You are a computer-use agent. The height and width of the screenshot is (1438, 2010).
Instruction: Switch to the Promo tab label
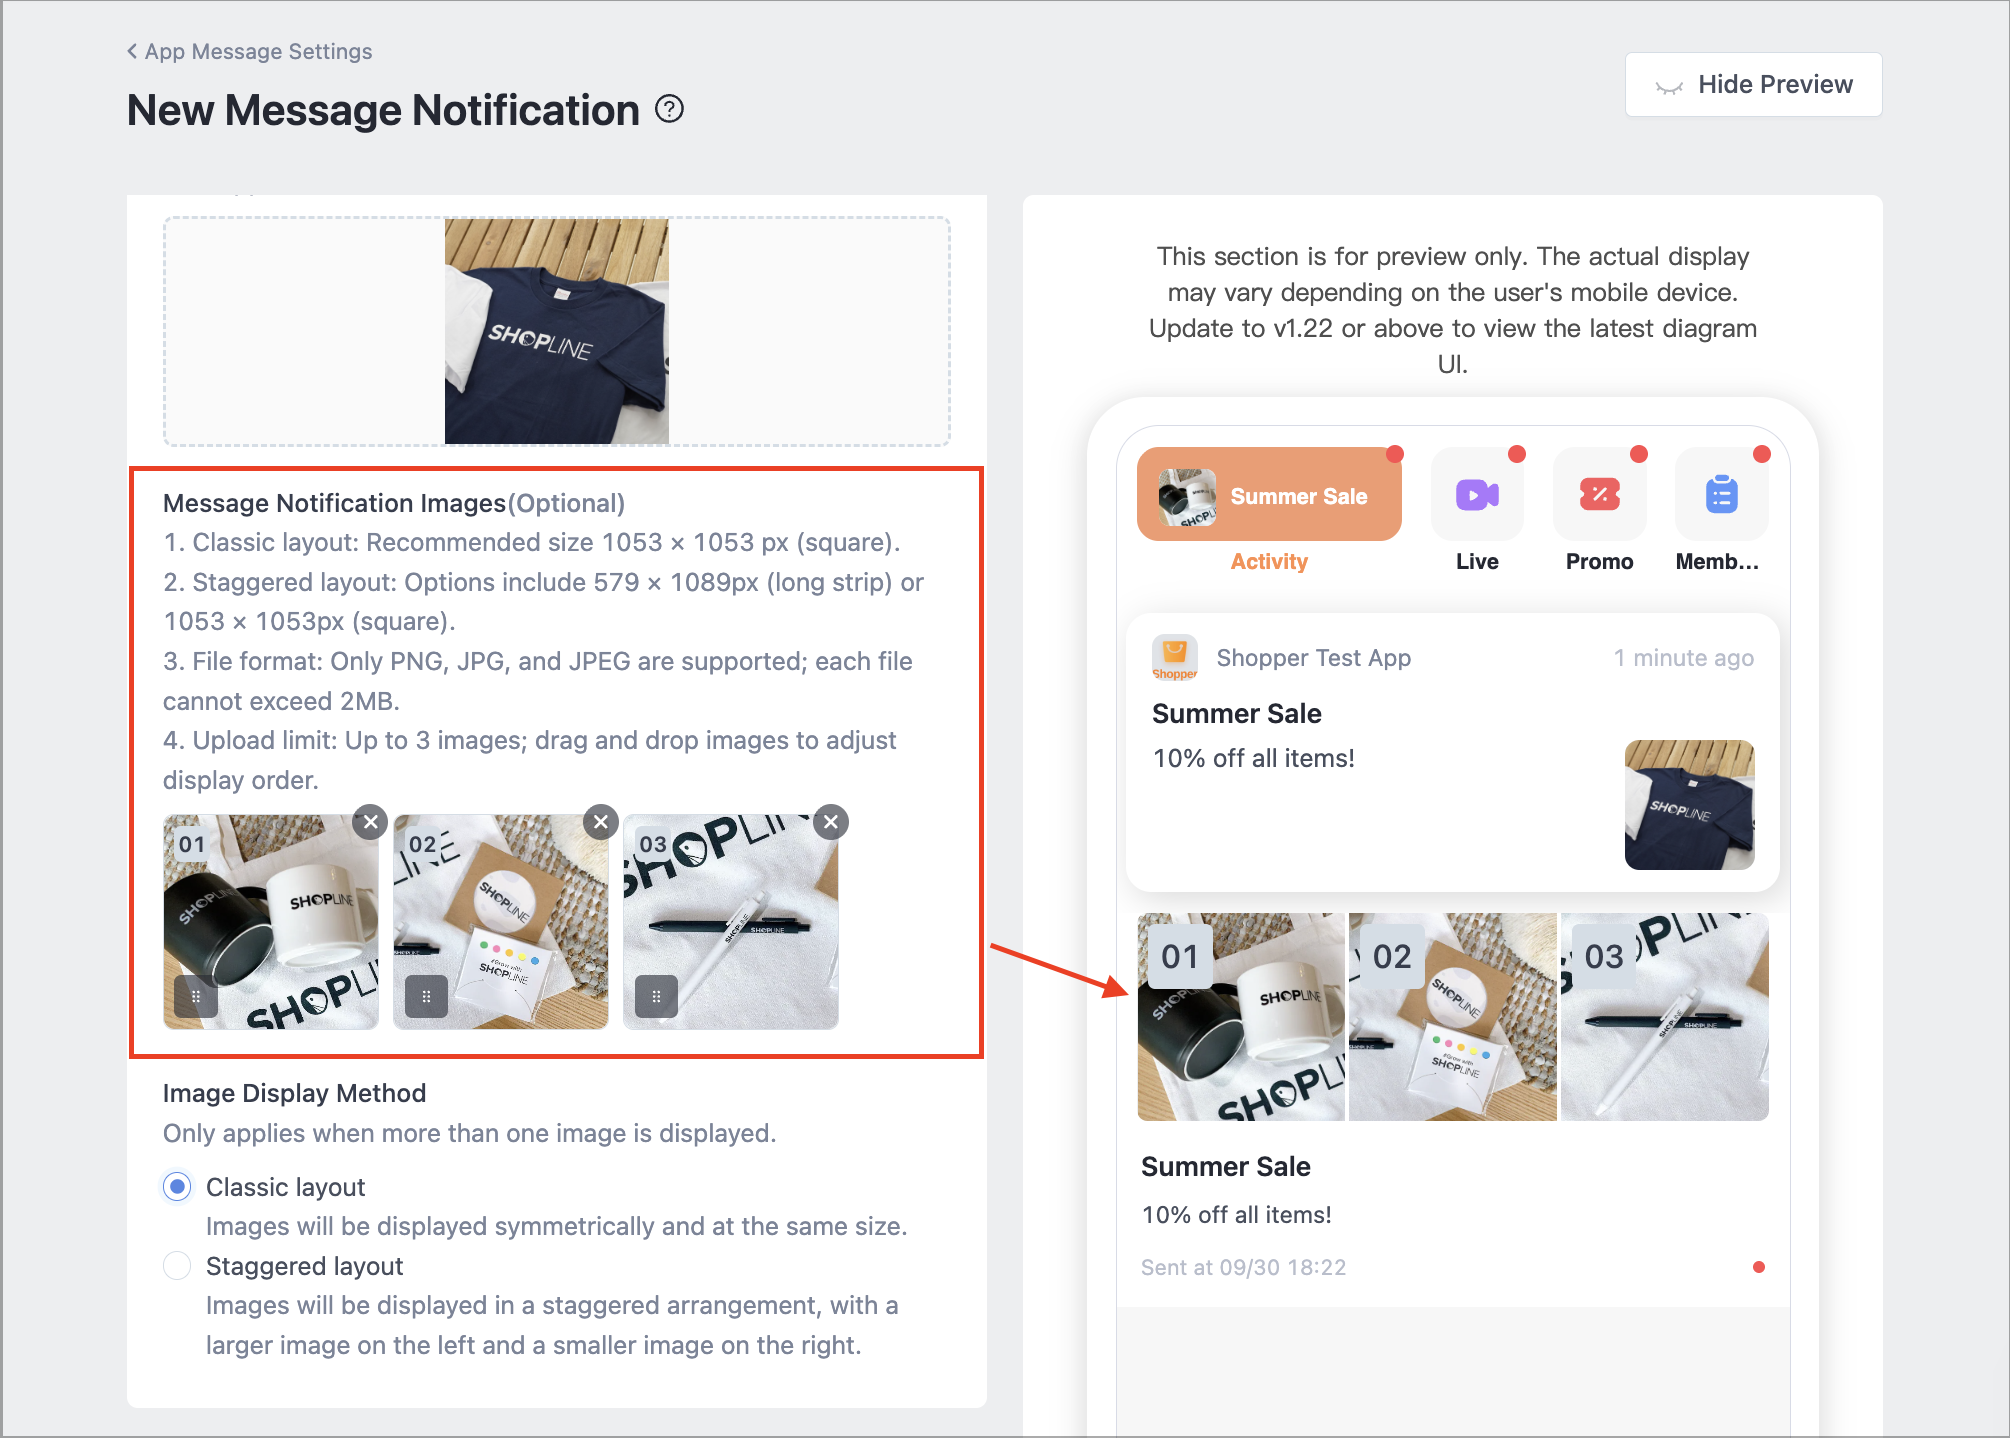point(1599,562)
